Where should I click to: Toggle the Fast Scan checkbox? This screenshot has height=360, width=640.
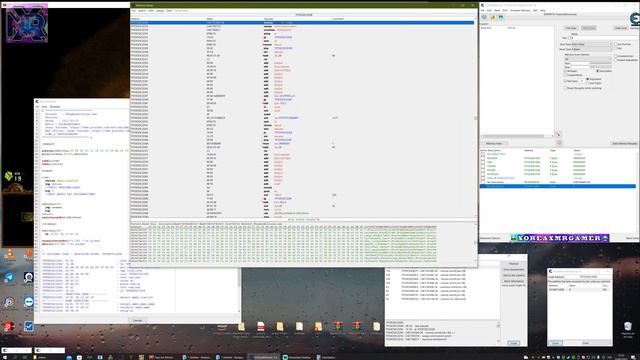click(566, 81)
